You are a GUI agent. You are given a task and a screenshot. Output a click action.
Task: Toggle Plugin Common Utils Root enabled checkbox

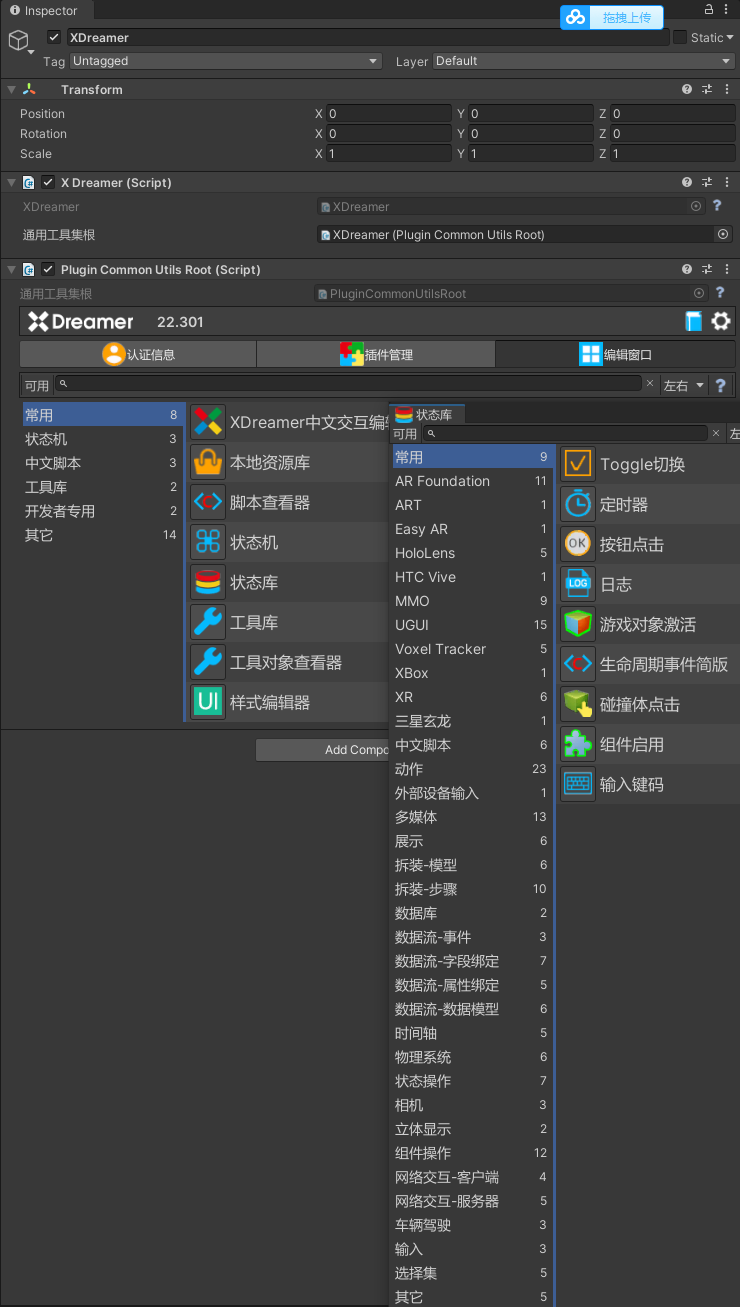click(47, 270)
